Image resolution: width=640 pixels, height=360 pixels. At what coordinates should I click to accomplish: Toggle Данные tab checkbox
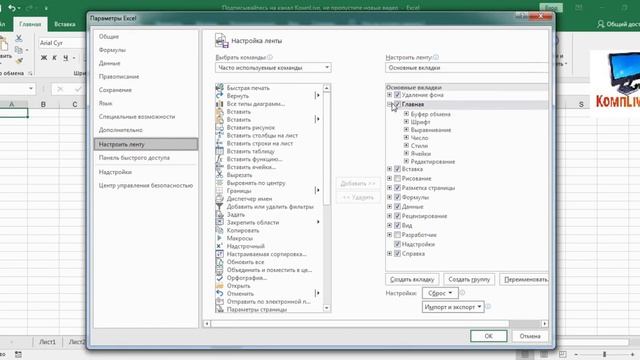coord(397,207)
